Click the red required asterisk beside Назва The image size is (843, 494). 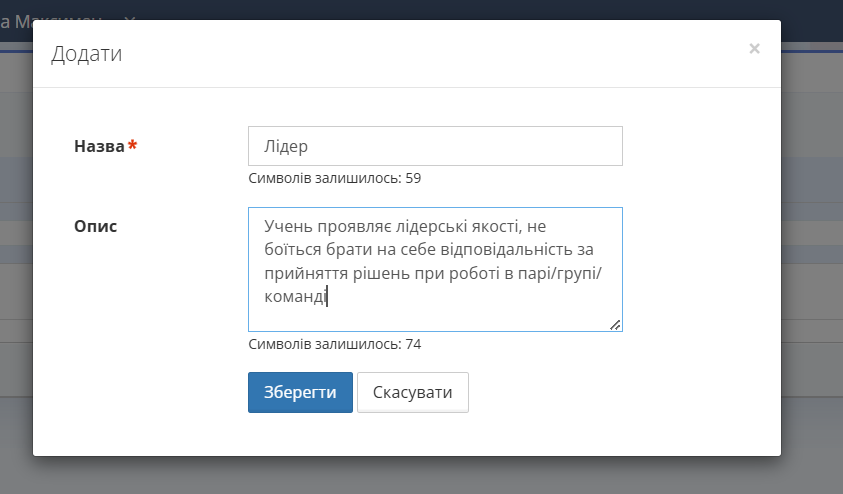tap(133, 147)
